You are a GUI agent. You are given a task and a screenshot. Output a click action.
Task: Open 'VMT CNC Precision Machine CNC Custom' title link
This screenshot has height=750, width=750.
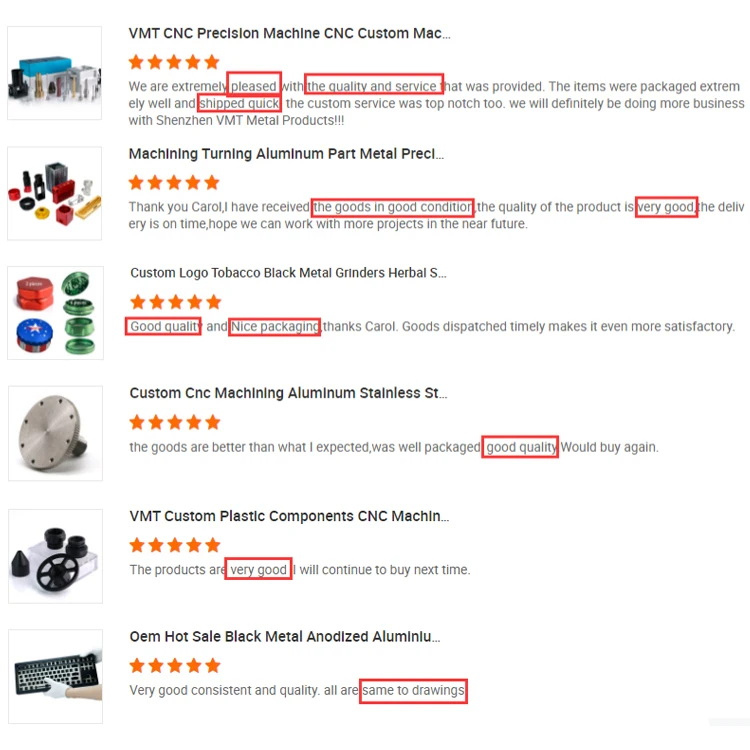[x=289, y=33]
